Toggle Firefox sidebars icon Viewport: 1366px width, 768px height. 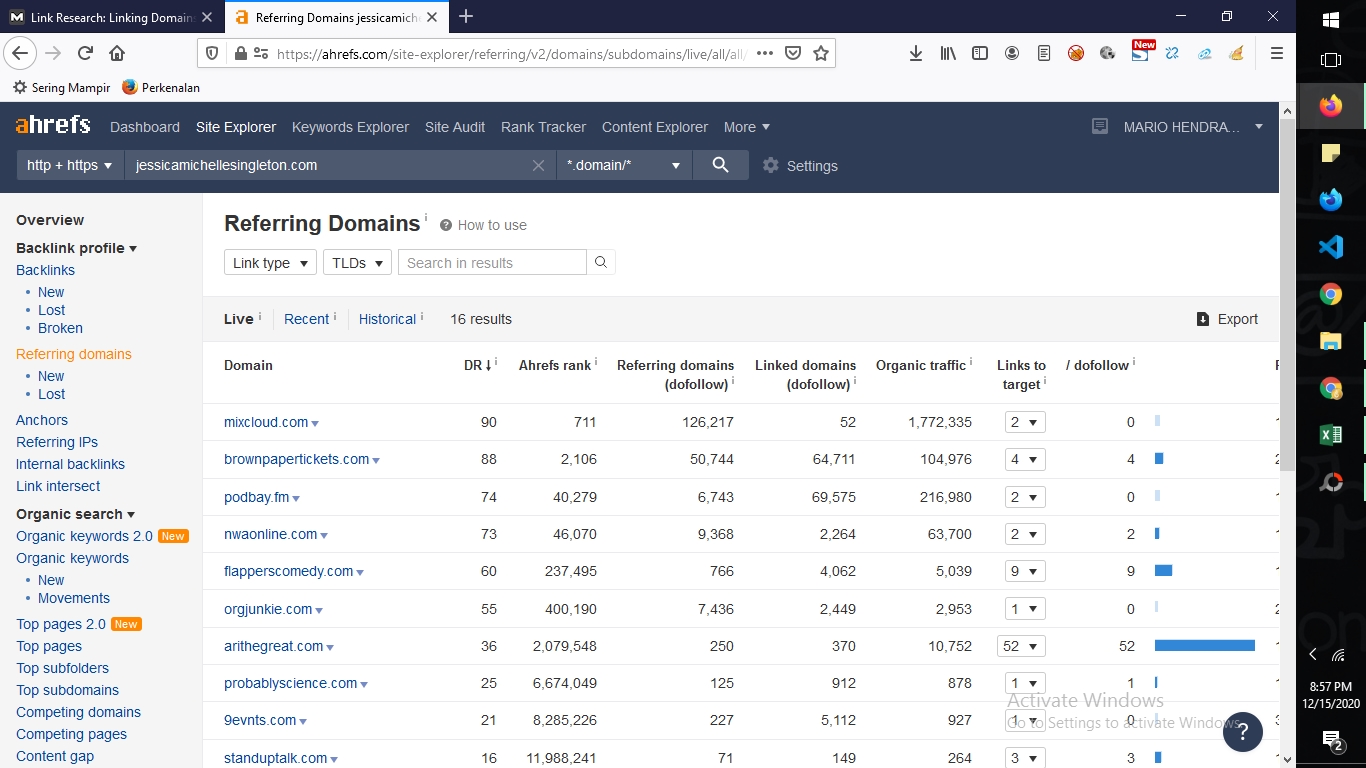[980, 54]
